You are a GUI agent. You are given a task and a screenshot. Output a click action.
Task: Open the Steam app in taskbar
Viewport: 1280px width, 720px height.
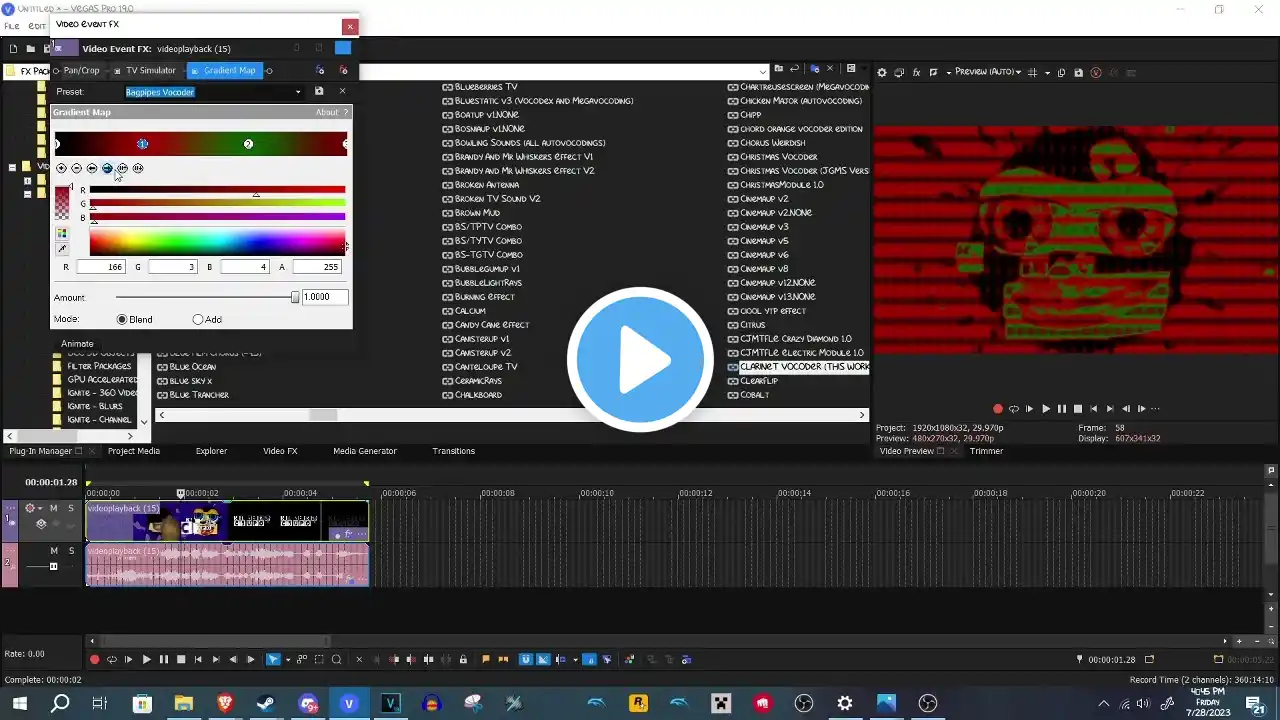tap(266, 703)
